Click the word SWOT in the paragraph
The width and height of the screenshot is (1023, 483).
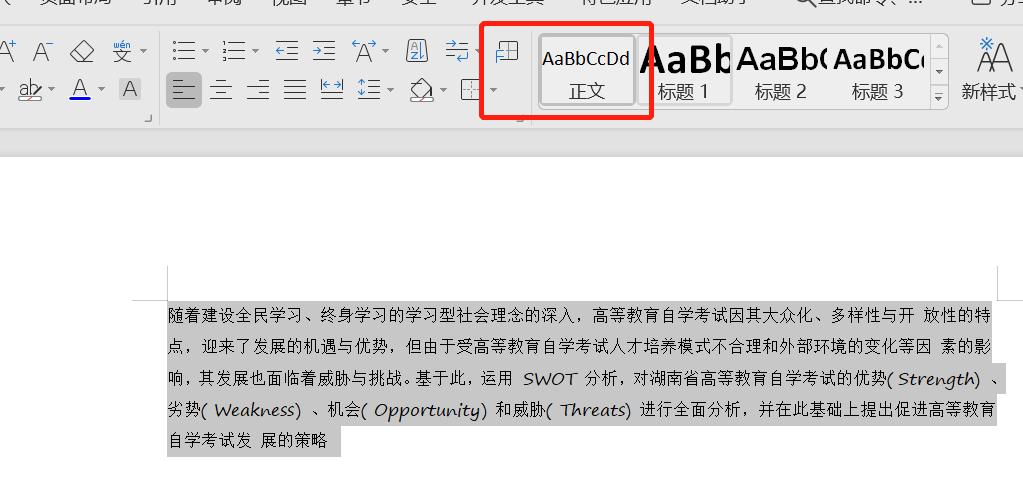pos(550,379)
